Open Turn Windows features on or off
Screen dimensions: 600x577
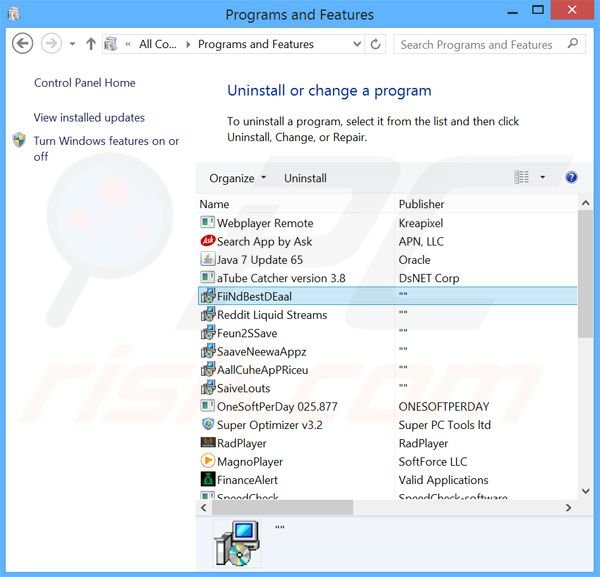(106, 148)
